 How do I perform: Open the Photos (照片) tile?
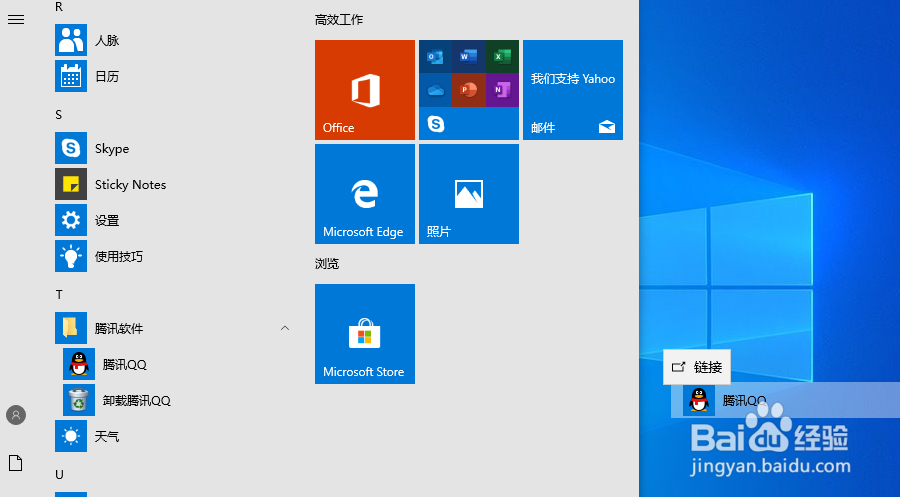(469, 194)
